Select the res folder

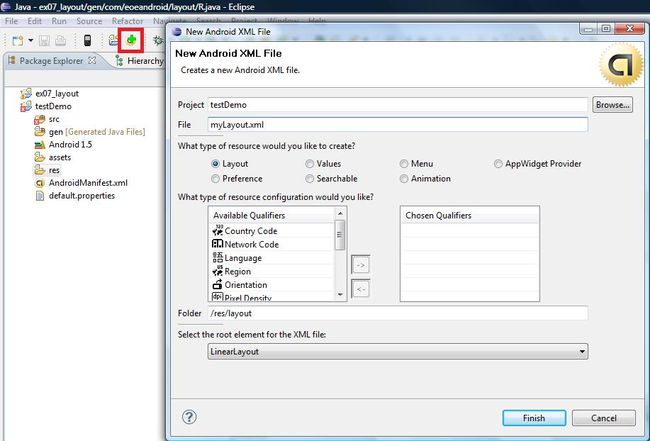click(x=47, y=170)
